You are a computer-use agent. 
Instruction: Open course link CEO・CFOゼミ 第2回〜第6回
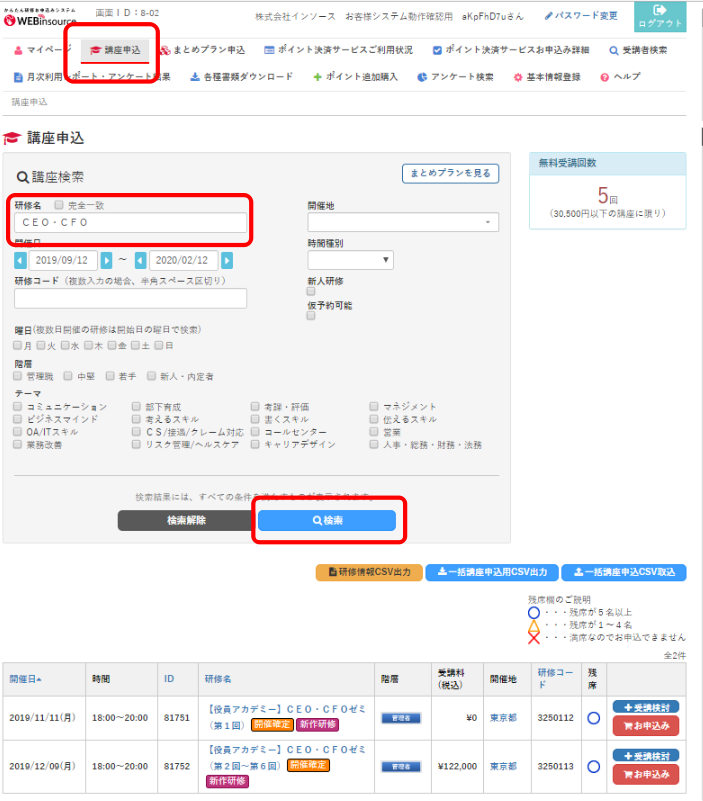point(286,757)
